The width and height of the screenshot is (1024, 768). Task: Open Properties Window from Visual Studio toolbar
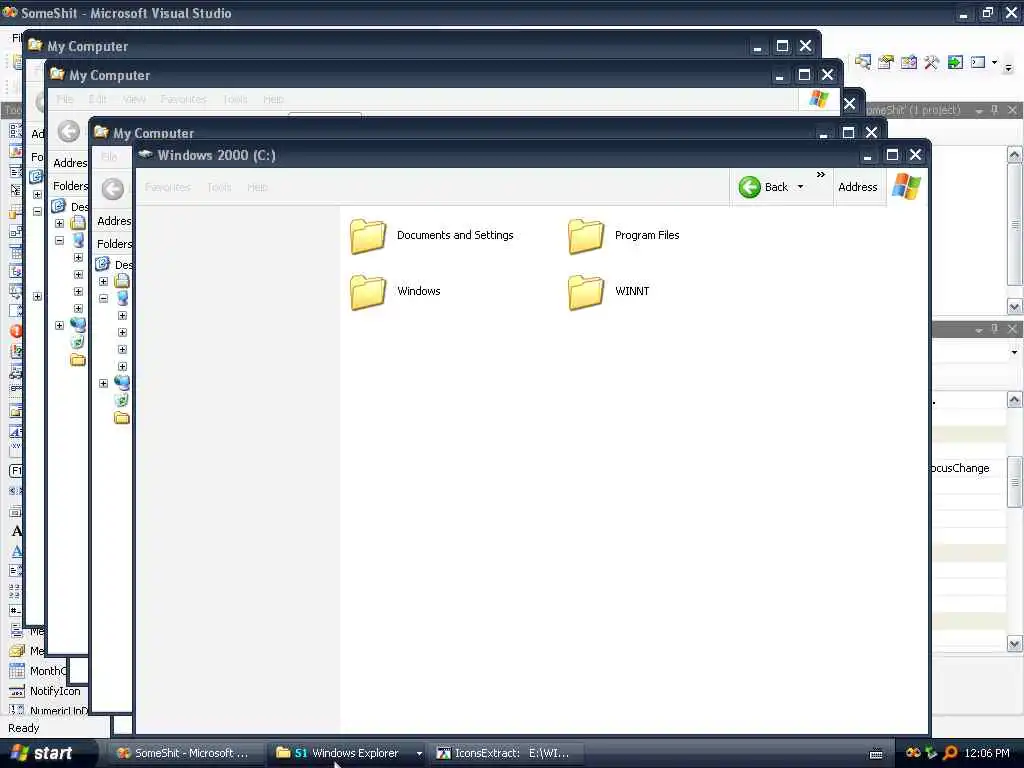[886, 62]
